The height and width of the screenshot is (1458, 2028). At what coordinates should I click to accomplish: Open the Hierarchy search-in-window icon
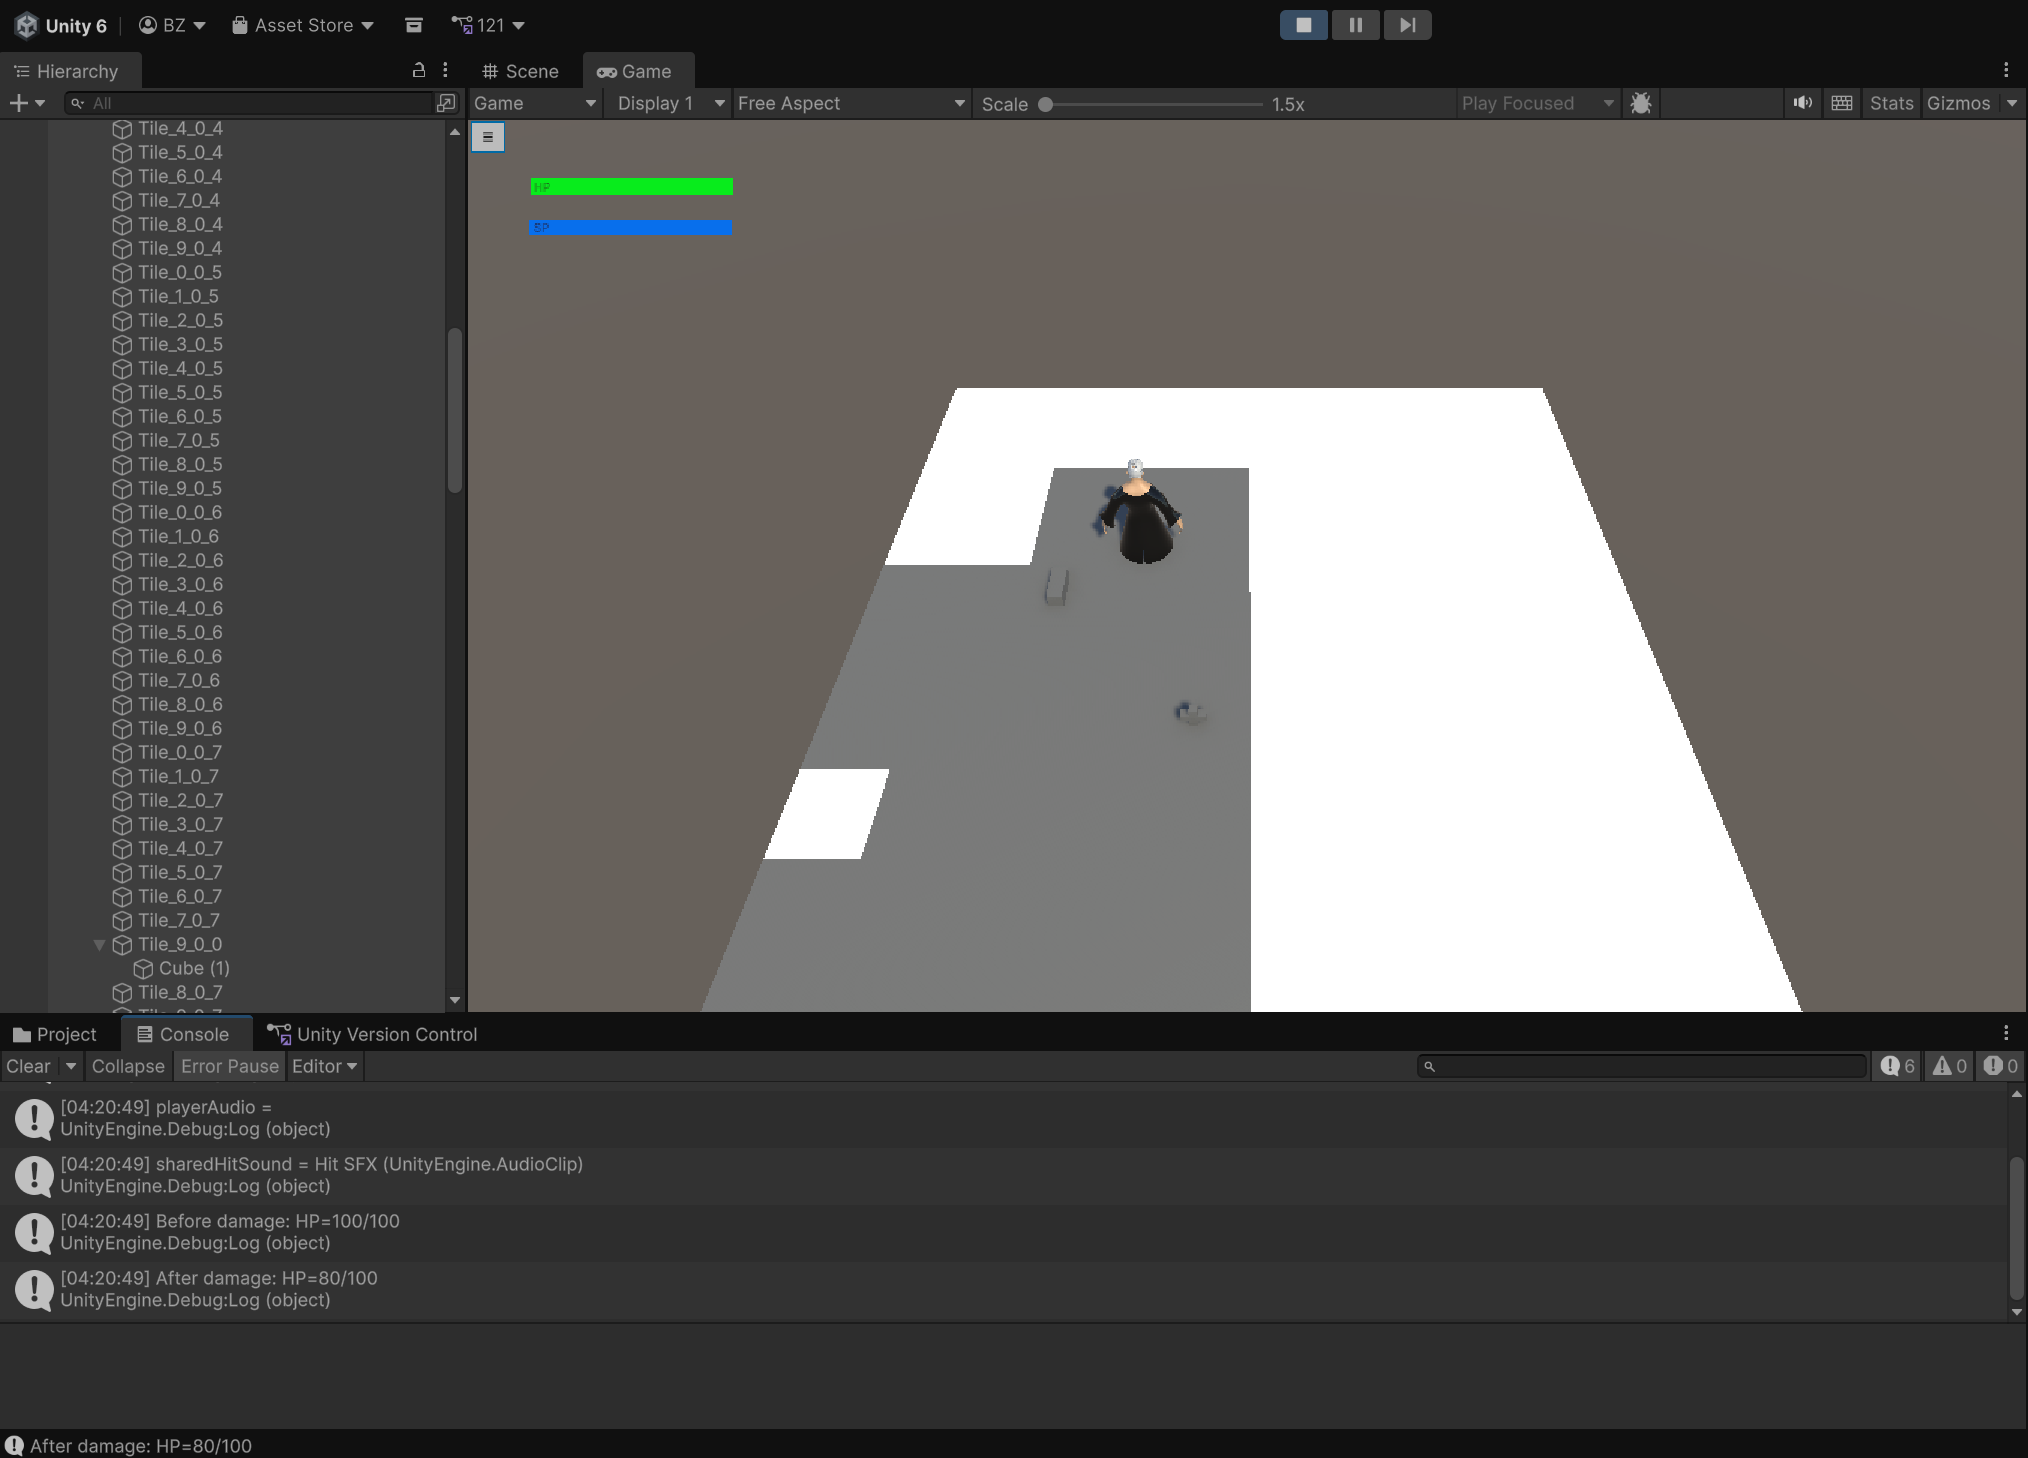tap(446, 103)
